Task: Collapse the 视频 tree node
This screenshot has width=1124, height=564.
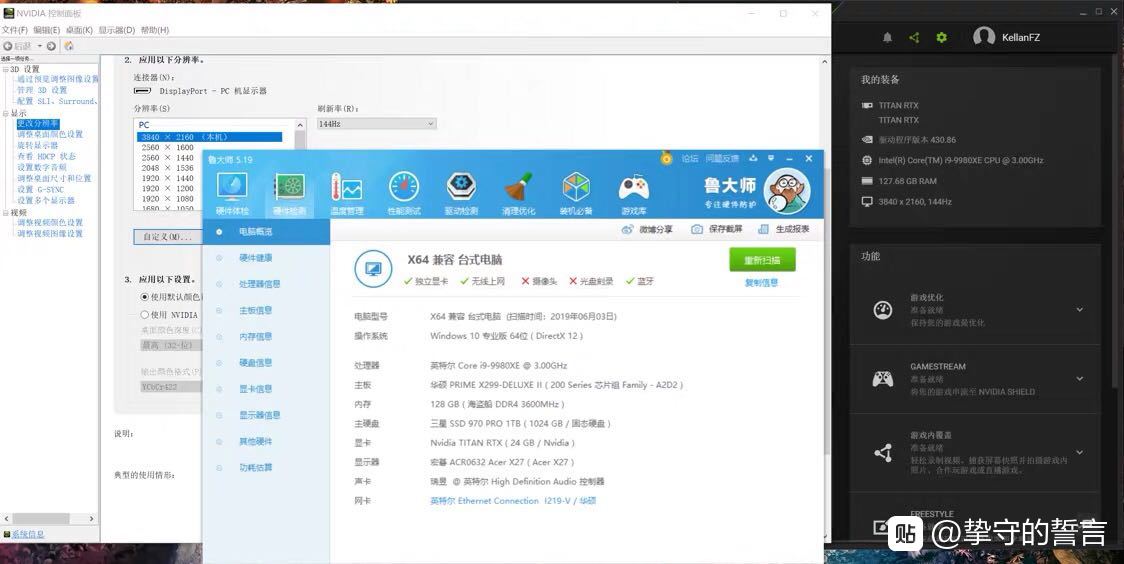Action: coord(5,213)
